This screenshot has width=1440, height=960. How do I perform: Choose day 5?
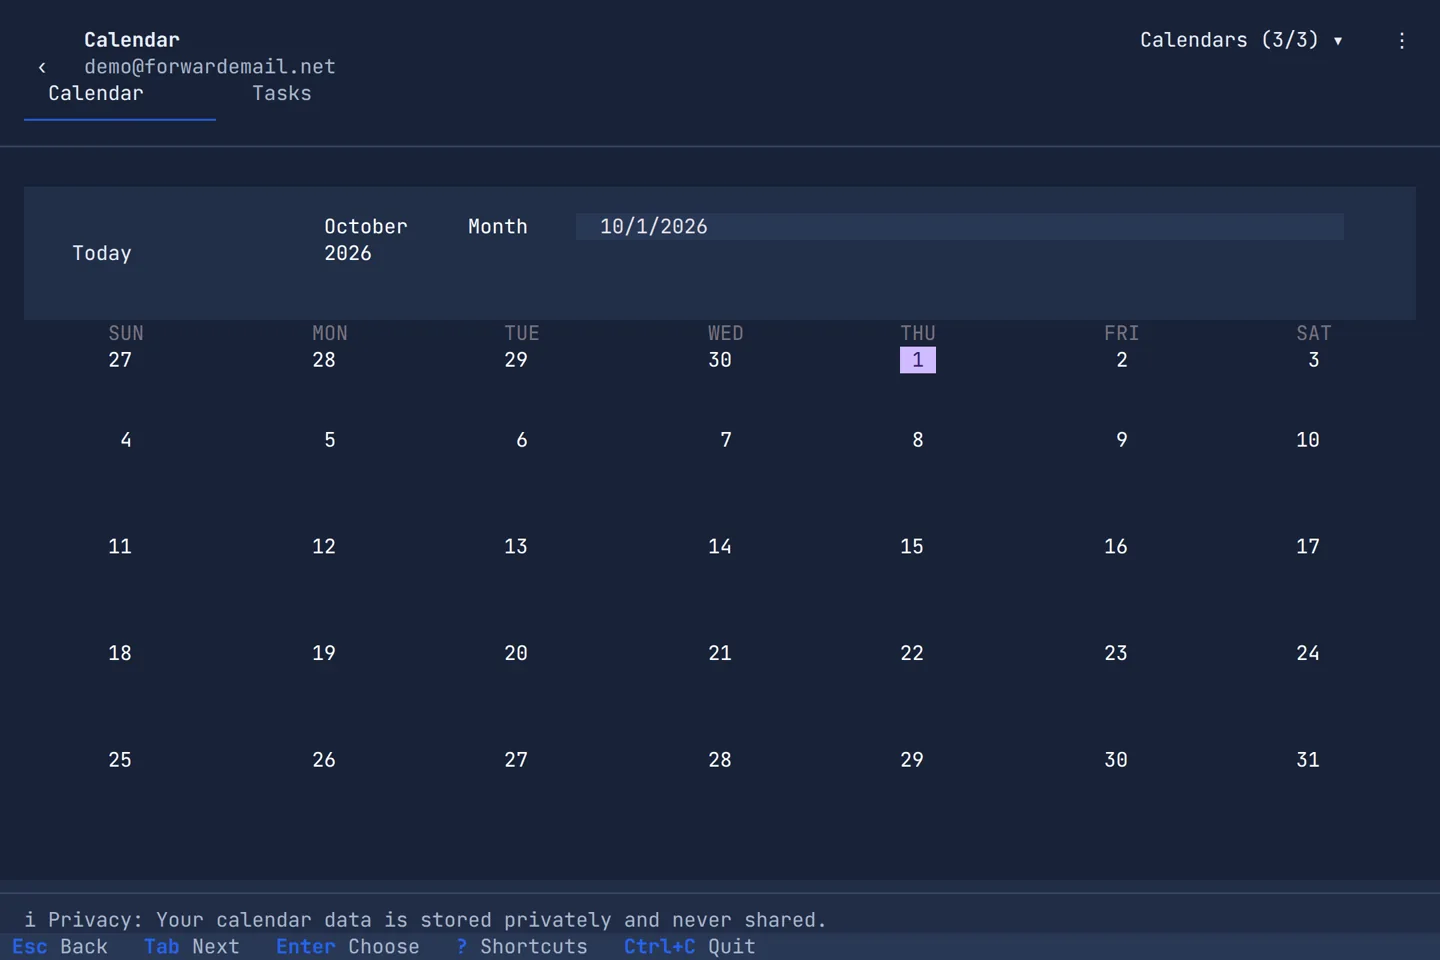pos(330,440)
